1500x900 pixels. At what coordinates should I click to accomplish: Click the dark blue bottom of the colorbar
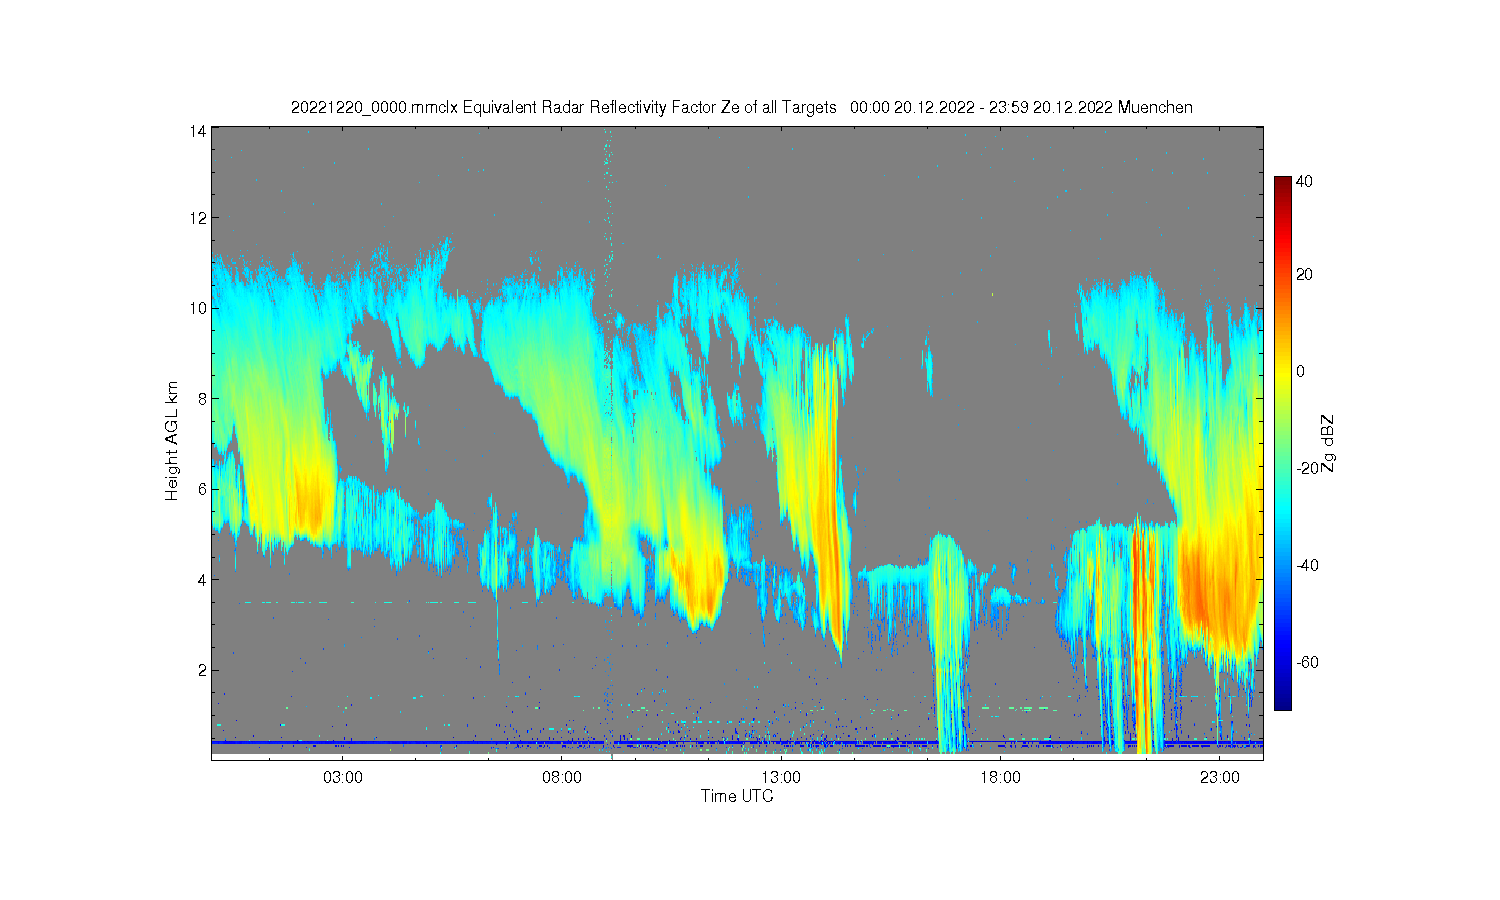coord(1282,700)
